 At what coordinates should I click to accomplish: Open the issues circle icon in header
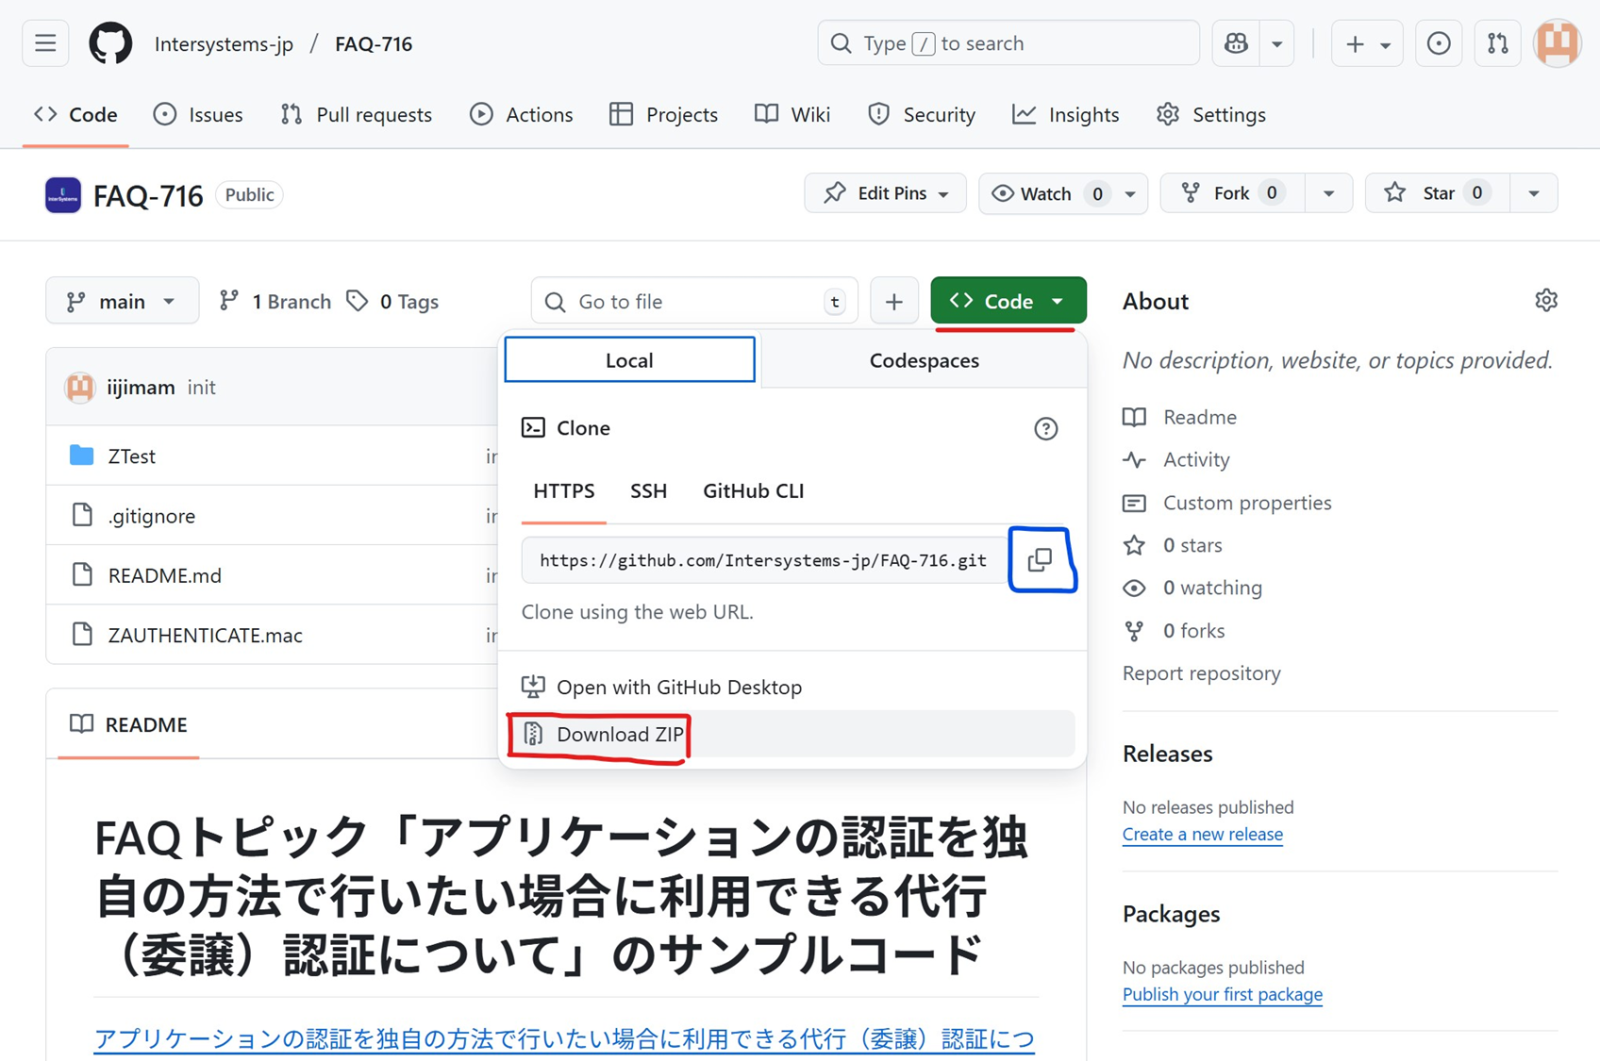click(1438, 43)
